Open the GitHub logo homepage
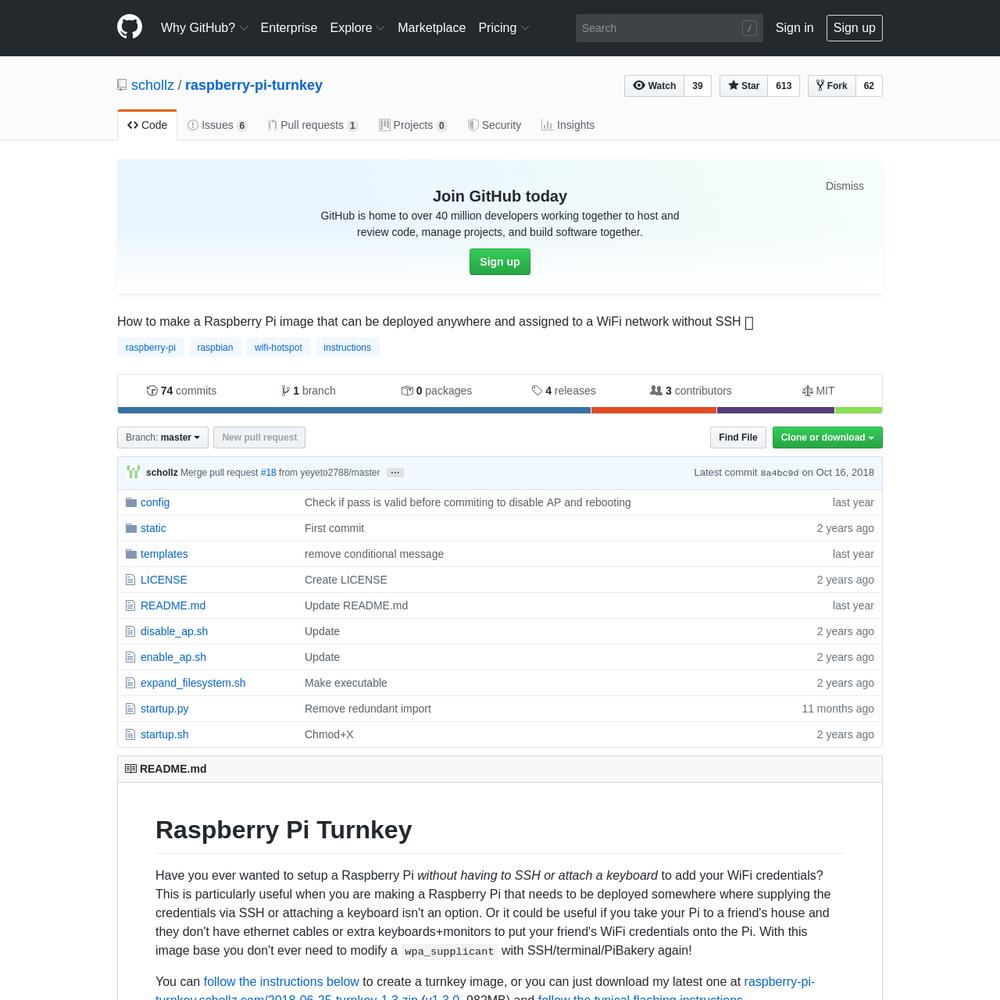The image size is (1000, 1000). 129,27
